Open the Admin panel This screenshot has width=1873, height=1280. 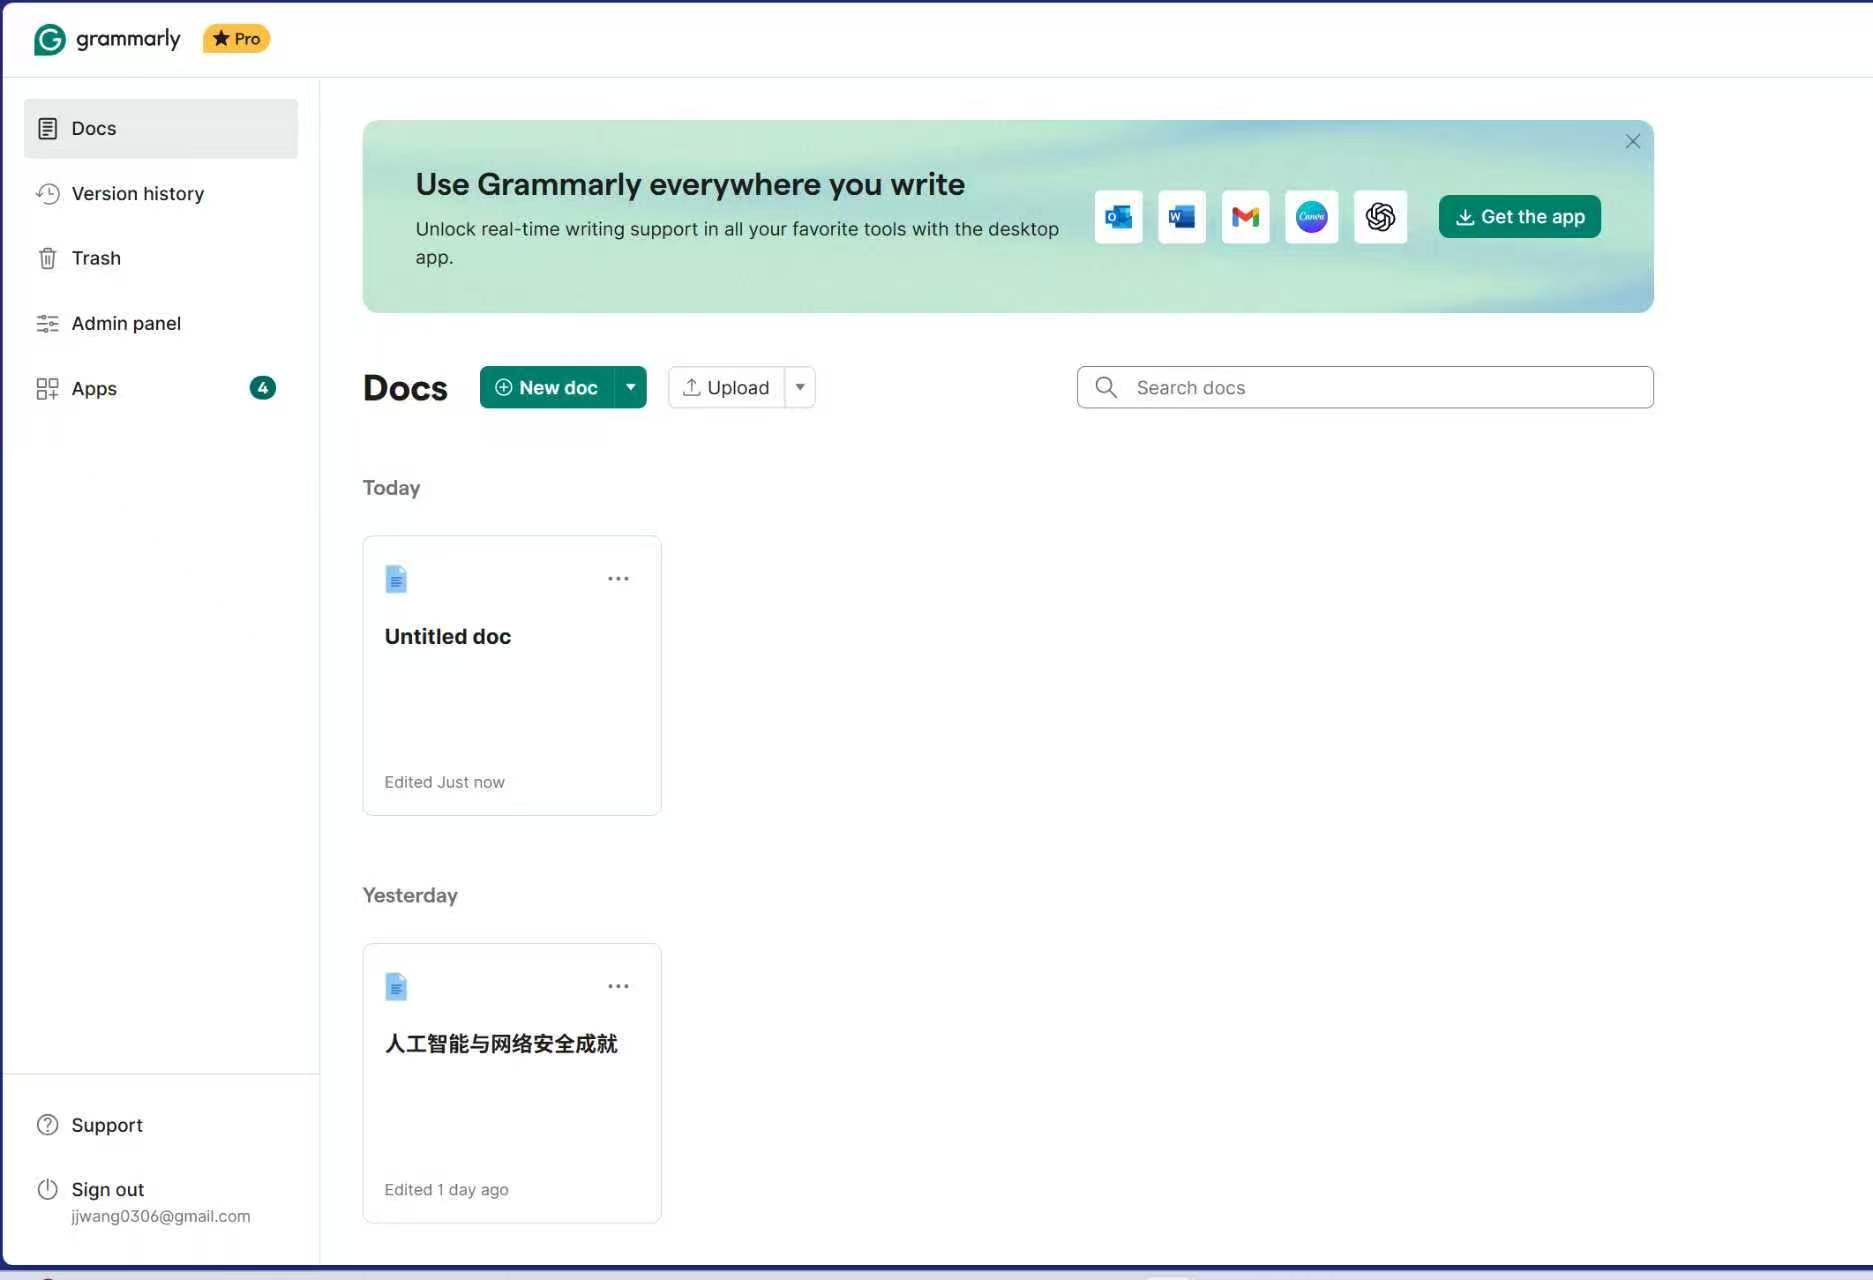[x=126, y=324]
